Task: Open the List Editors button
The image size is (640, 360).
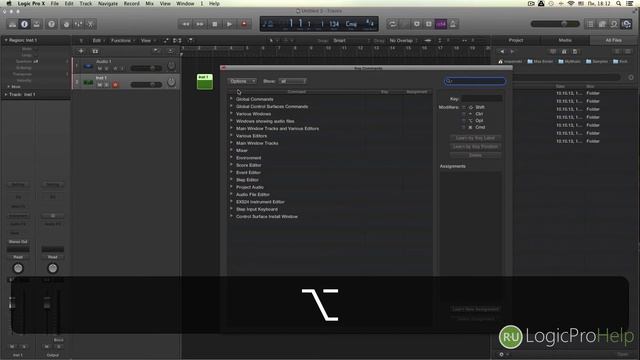Action: 590,24
